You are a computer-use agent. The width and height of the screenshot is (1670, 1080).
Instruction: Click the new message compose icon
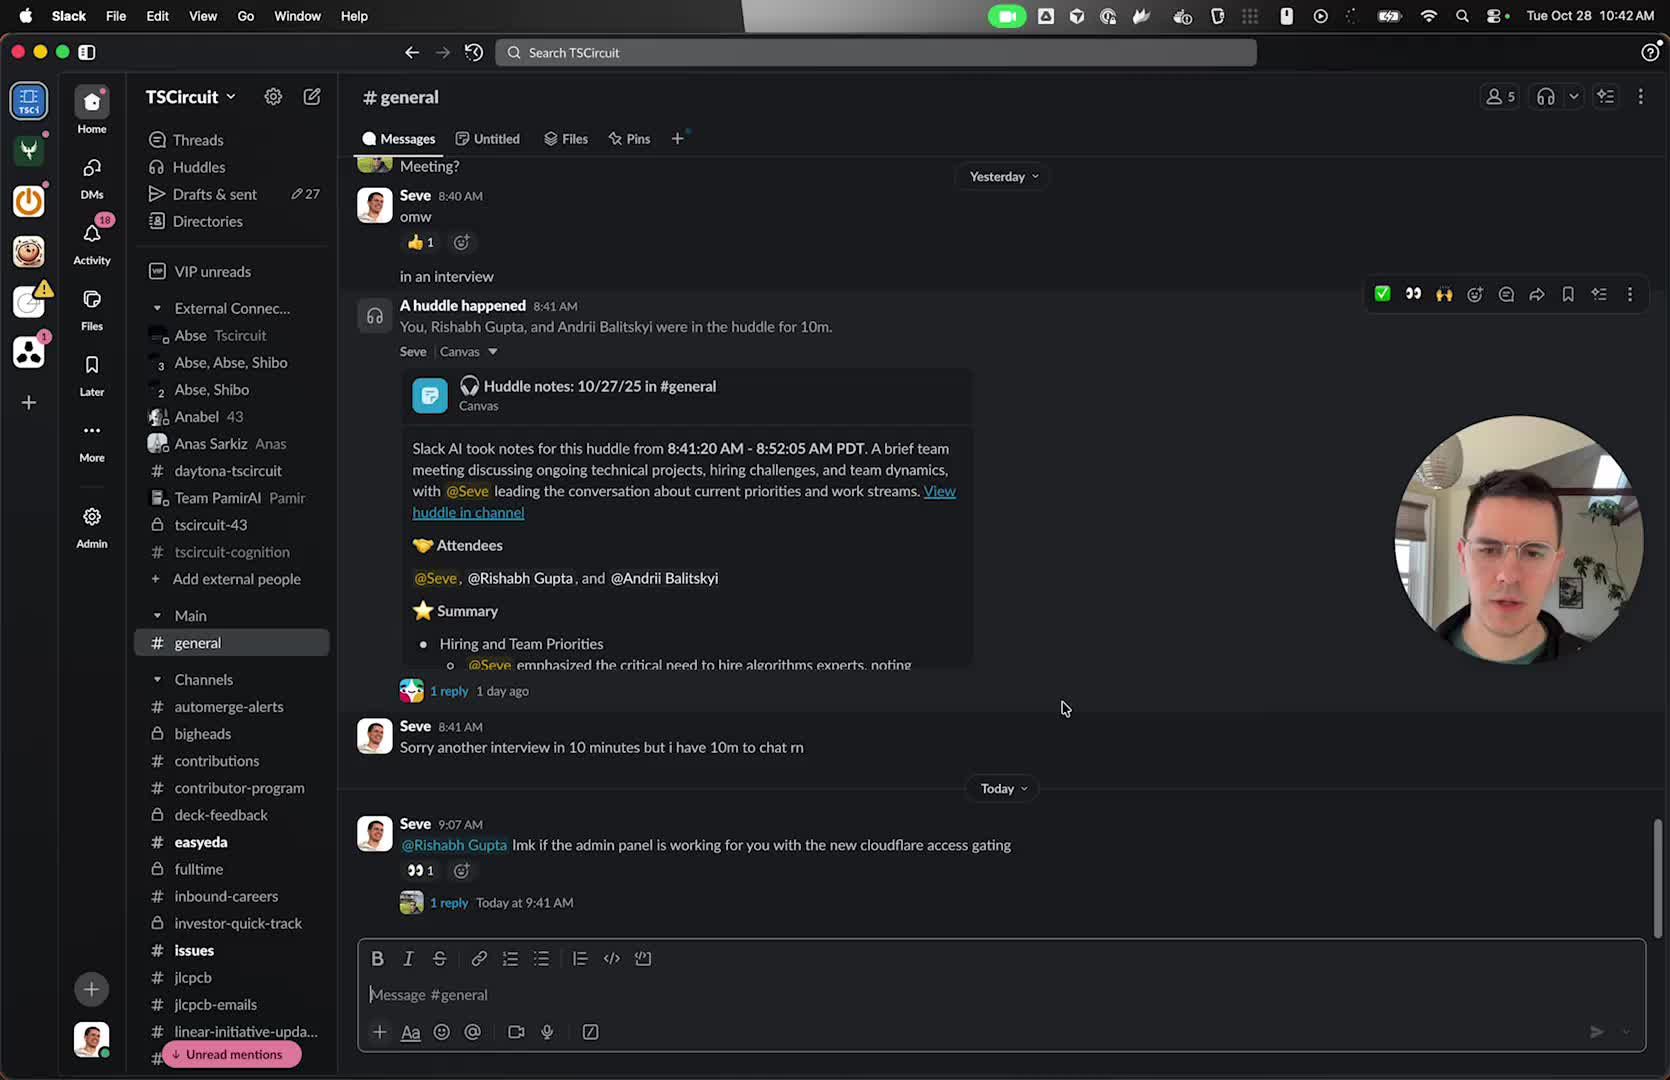312,97
